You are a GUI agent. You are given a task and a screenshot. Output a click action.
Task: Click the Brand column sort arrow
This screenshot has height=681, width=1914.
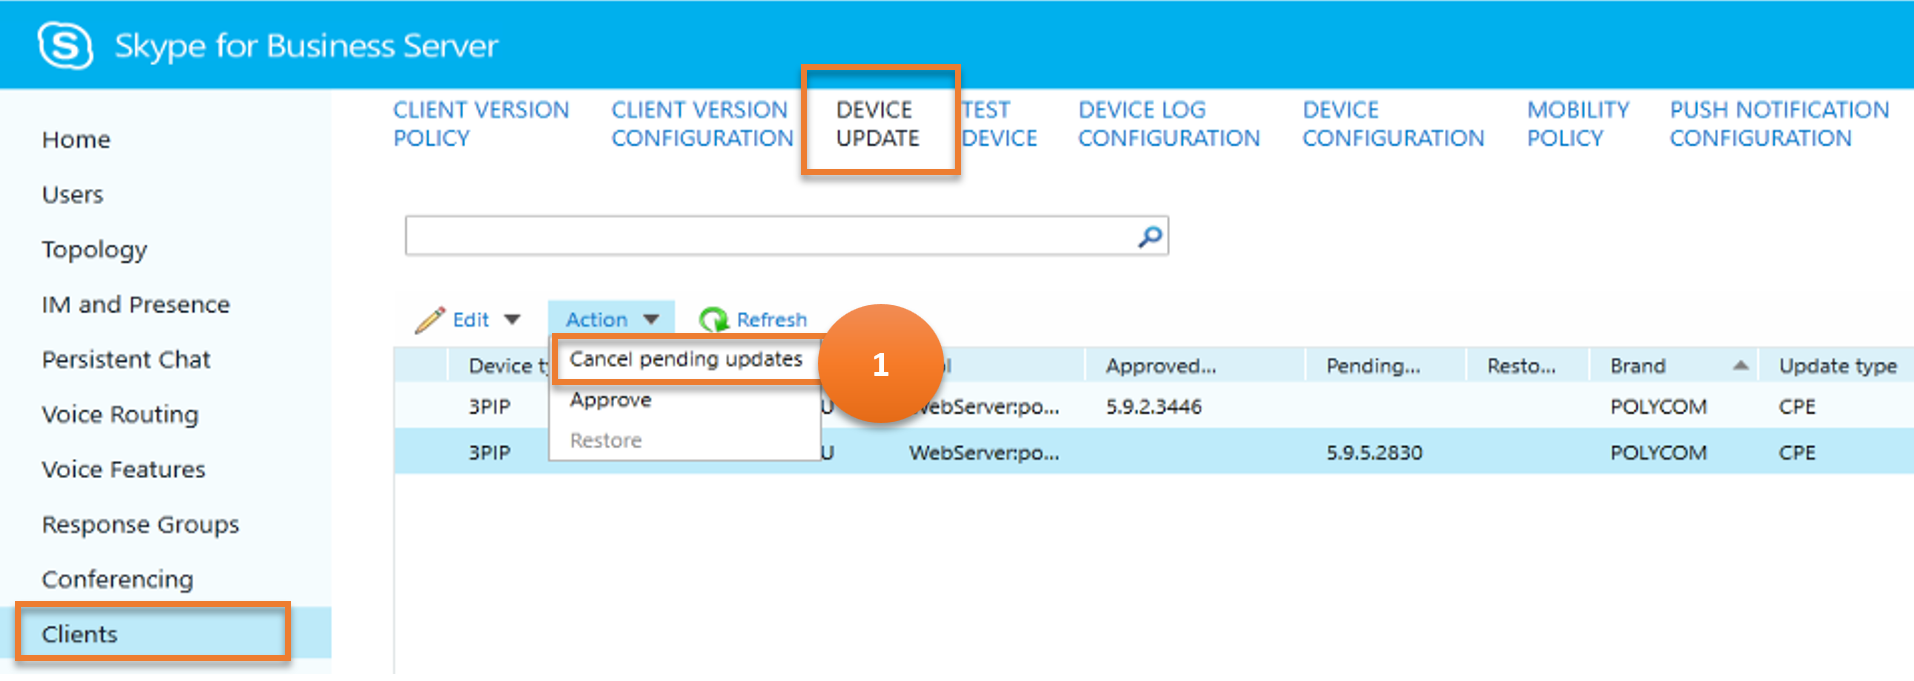pyautogui.click(x=1740, y=366)
